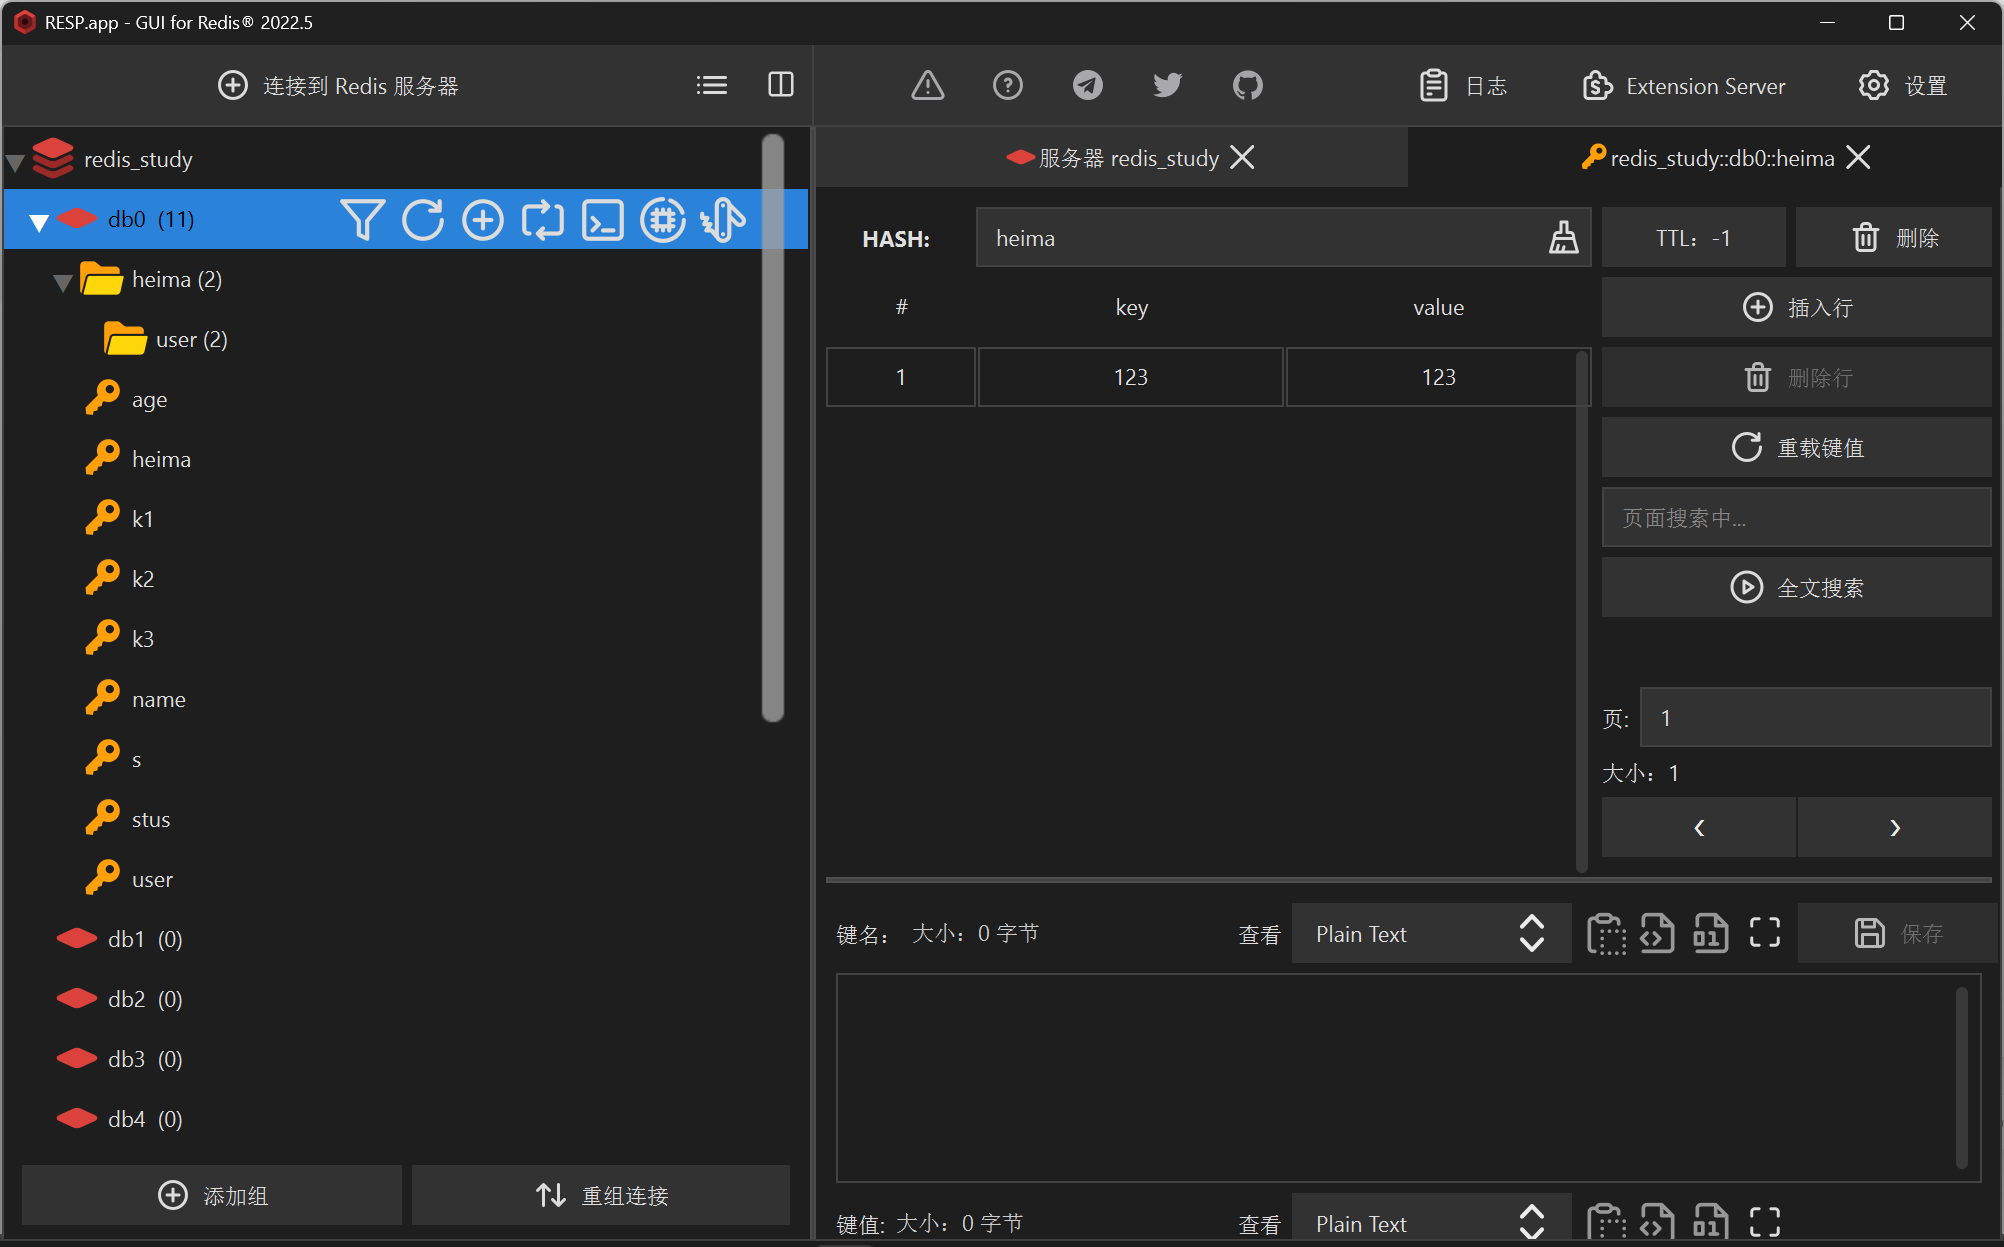
Task: Click the rename key broom icon
Action: click(1563, 238)
